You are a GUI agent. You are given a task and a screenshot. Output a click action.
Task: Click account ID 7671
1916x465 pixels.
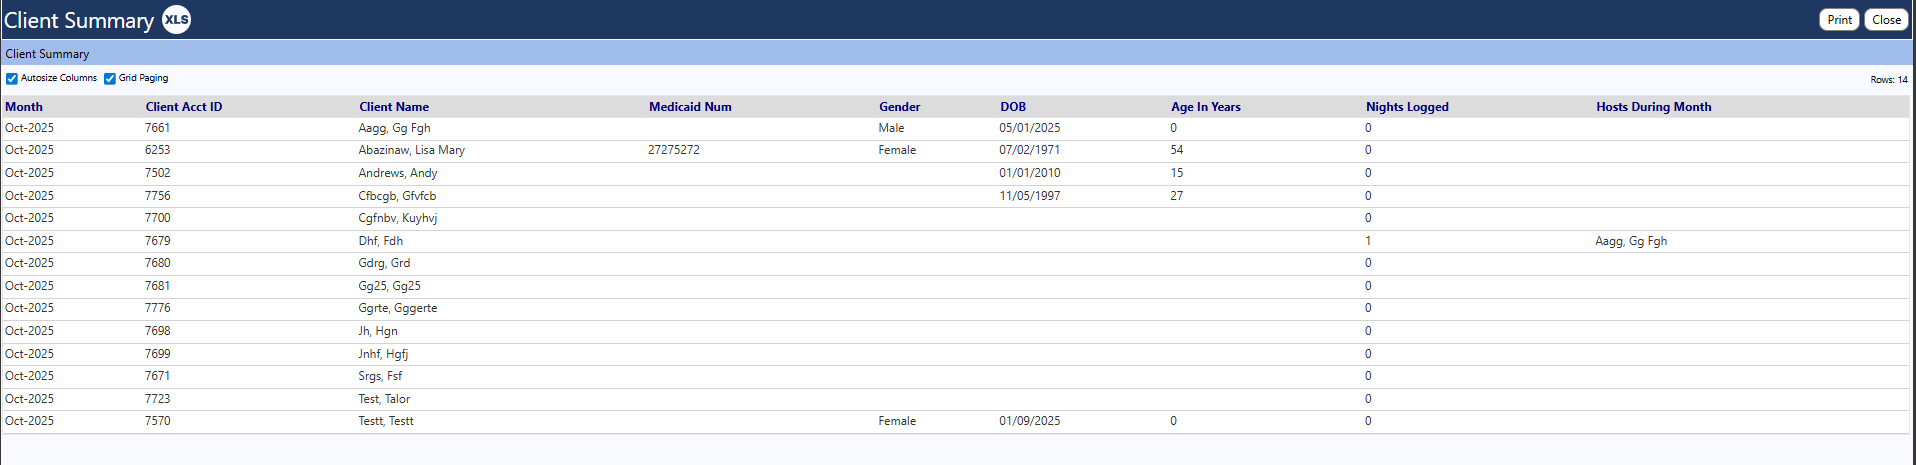point(157,376)
